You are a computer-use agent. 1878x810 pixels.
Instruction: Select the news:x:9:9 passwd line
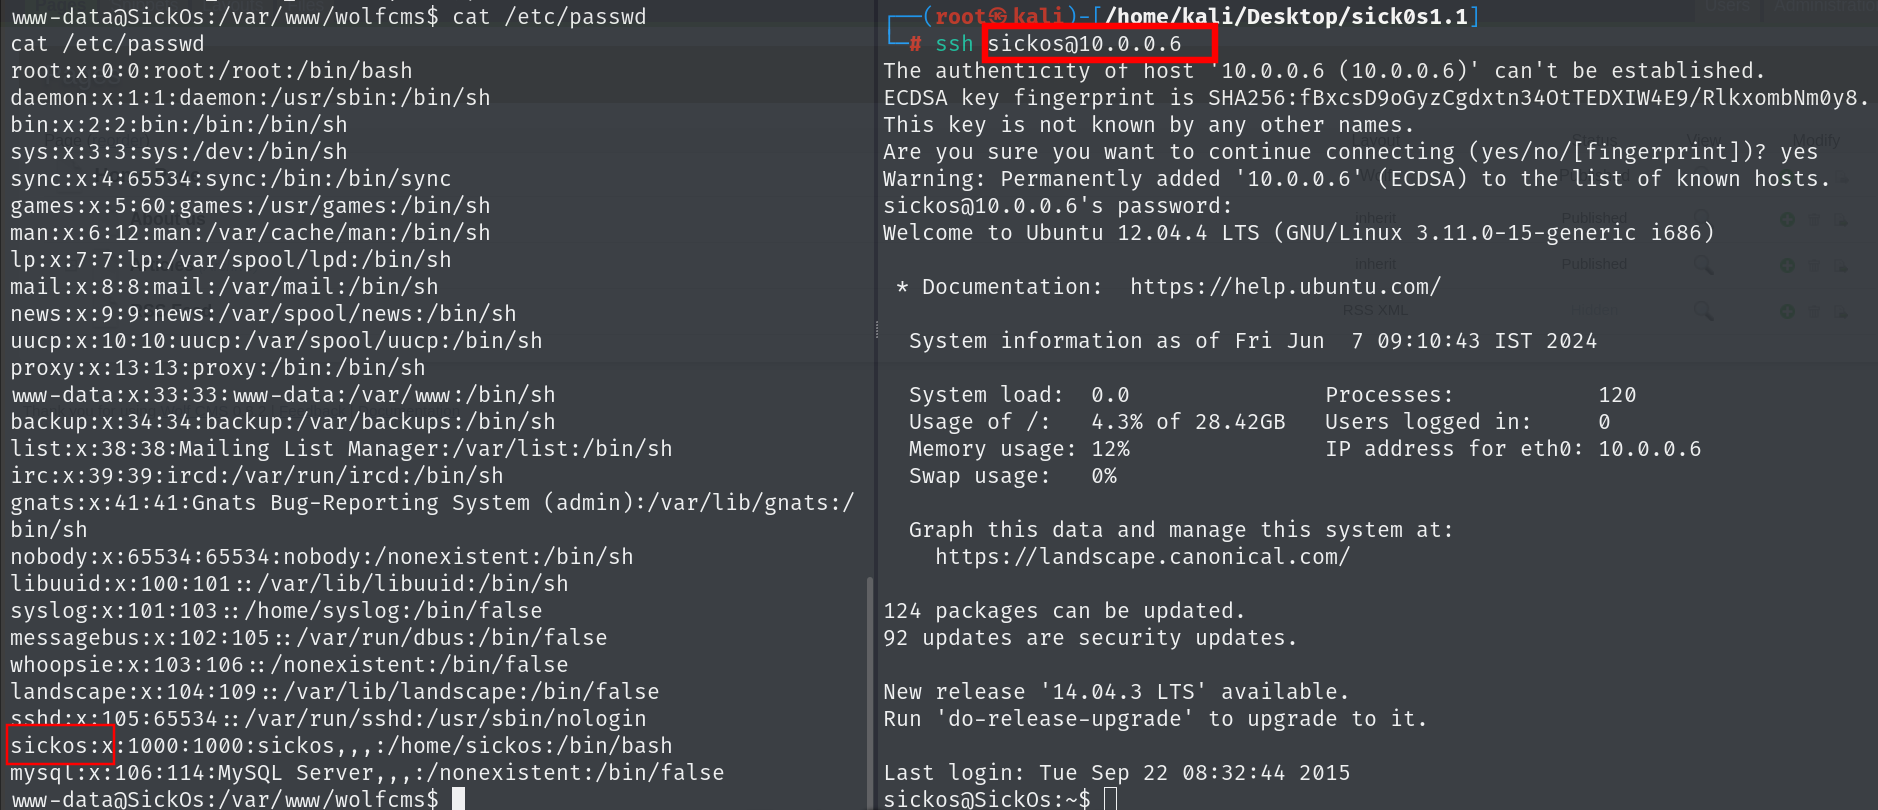click(263, 314)
